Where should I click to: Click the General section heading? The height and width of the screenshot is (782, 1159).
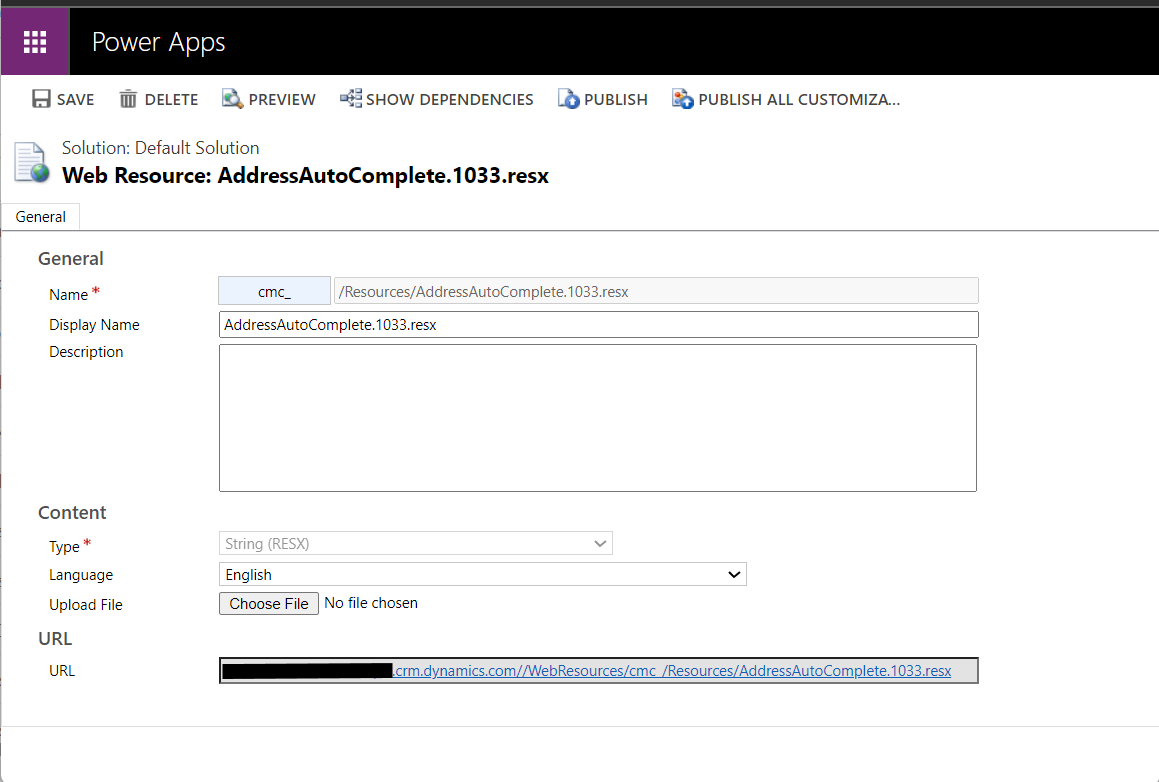click(x=71, y=259)
